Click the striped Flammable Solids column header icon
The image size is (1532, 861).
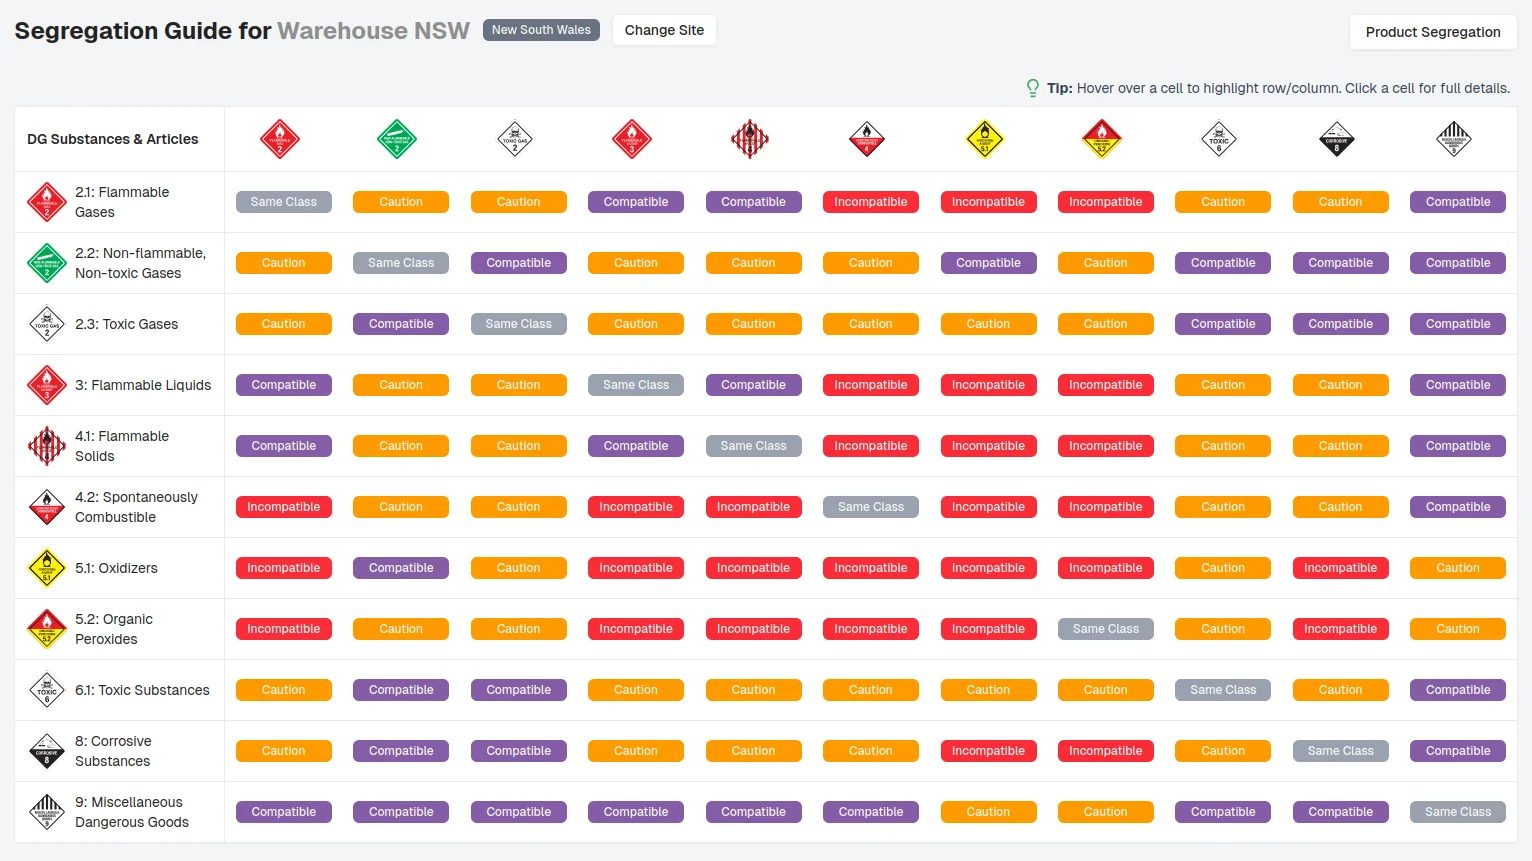[x=750, y=139]
